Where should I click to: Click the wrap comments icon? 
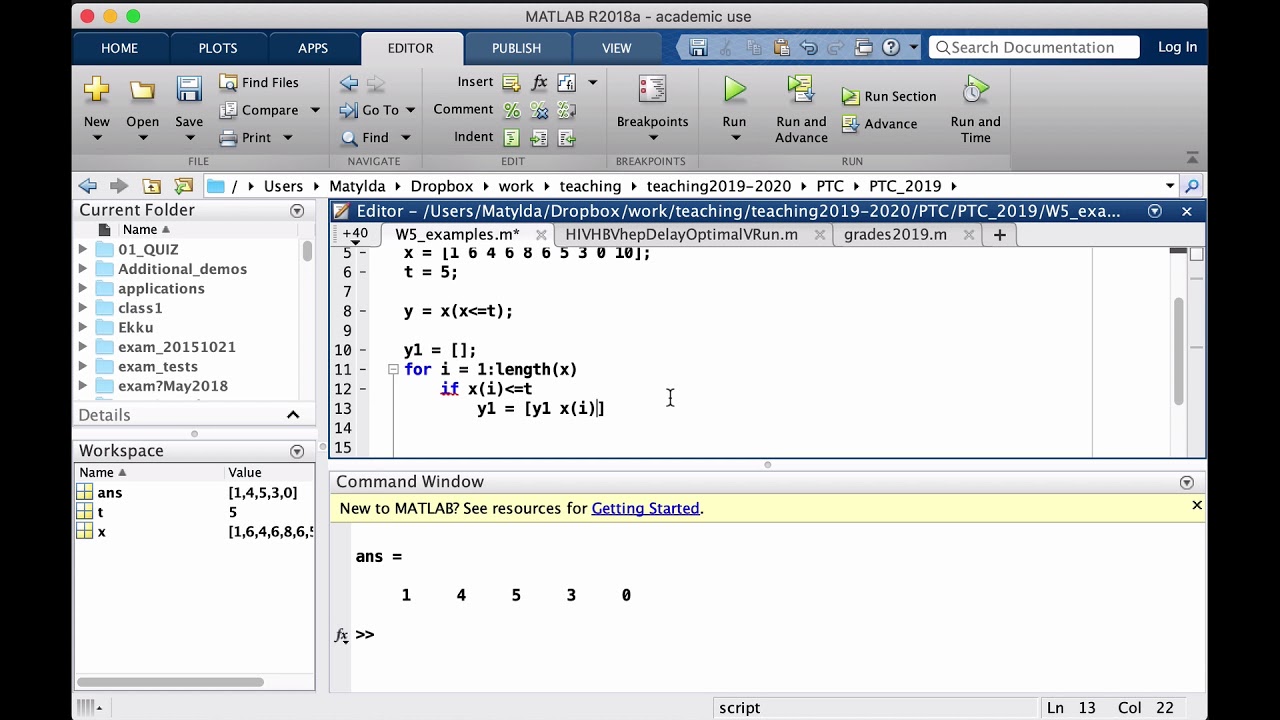coord(566,110)
